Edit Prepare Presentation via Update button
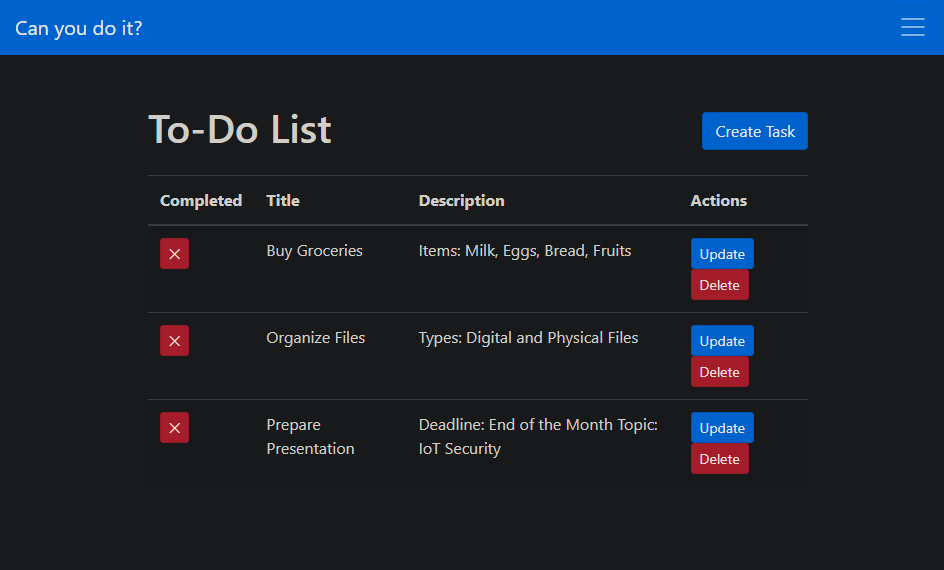The height and width of the screenshot is (570, 944). click(x=721, y=428)
